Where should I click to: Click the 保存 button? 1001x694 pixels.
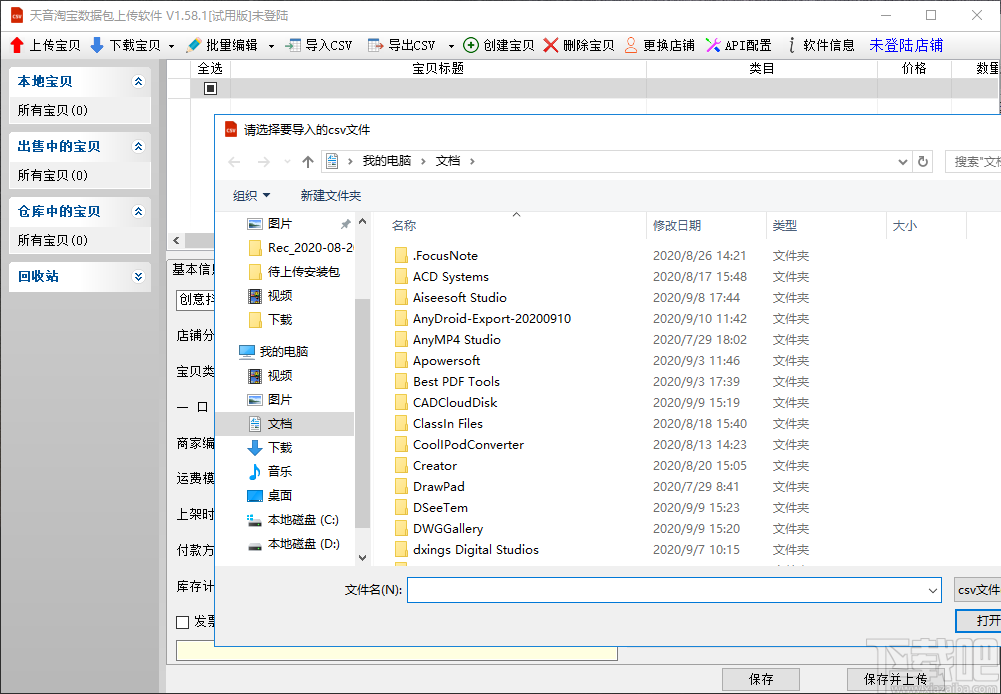(761, 679)
